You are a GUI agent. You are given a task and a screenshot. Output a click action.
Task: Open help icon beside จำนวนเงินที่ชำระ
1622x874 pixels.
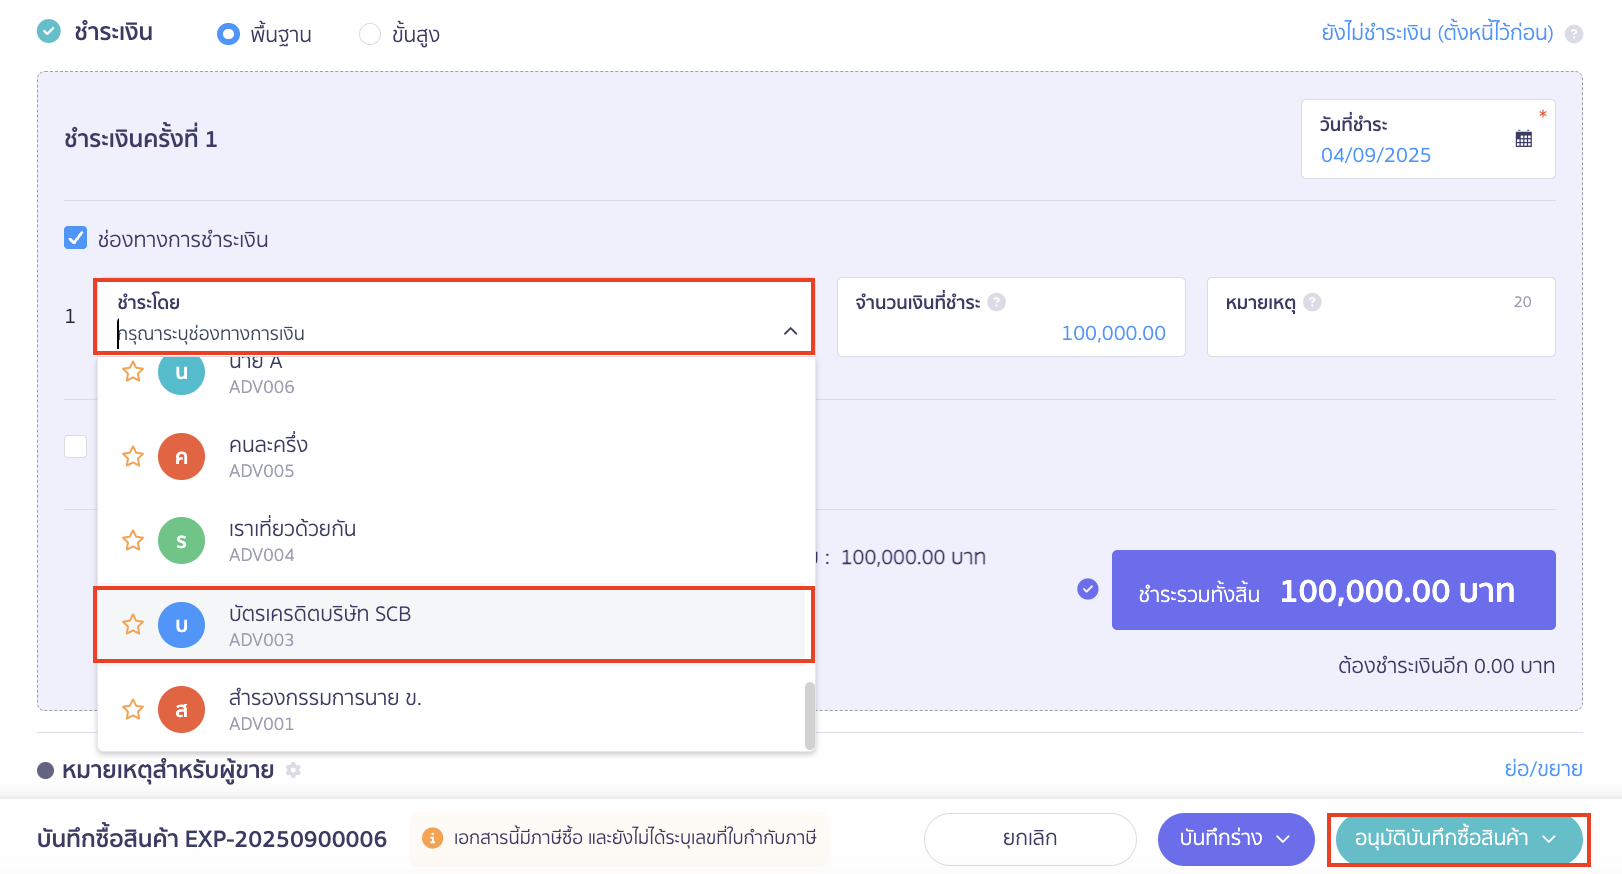pos(996,302)
